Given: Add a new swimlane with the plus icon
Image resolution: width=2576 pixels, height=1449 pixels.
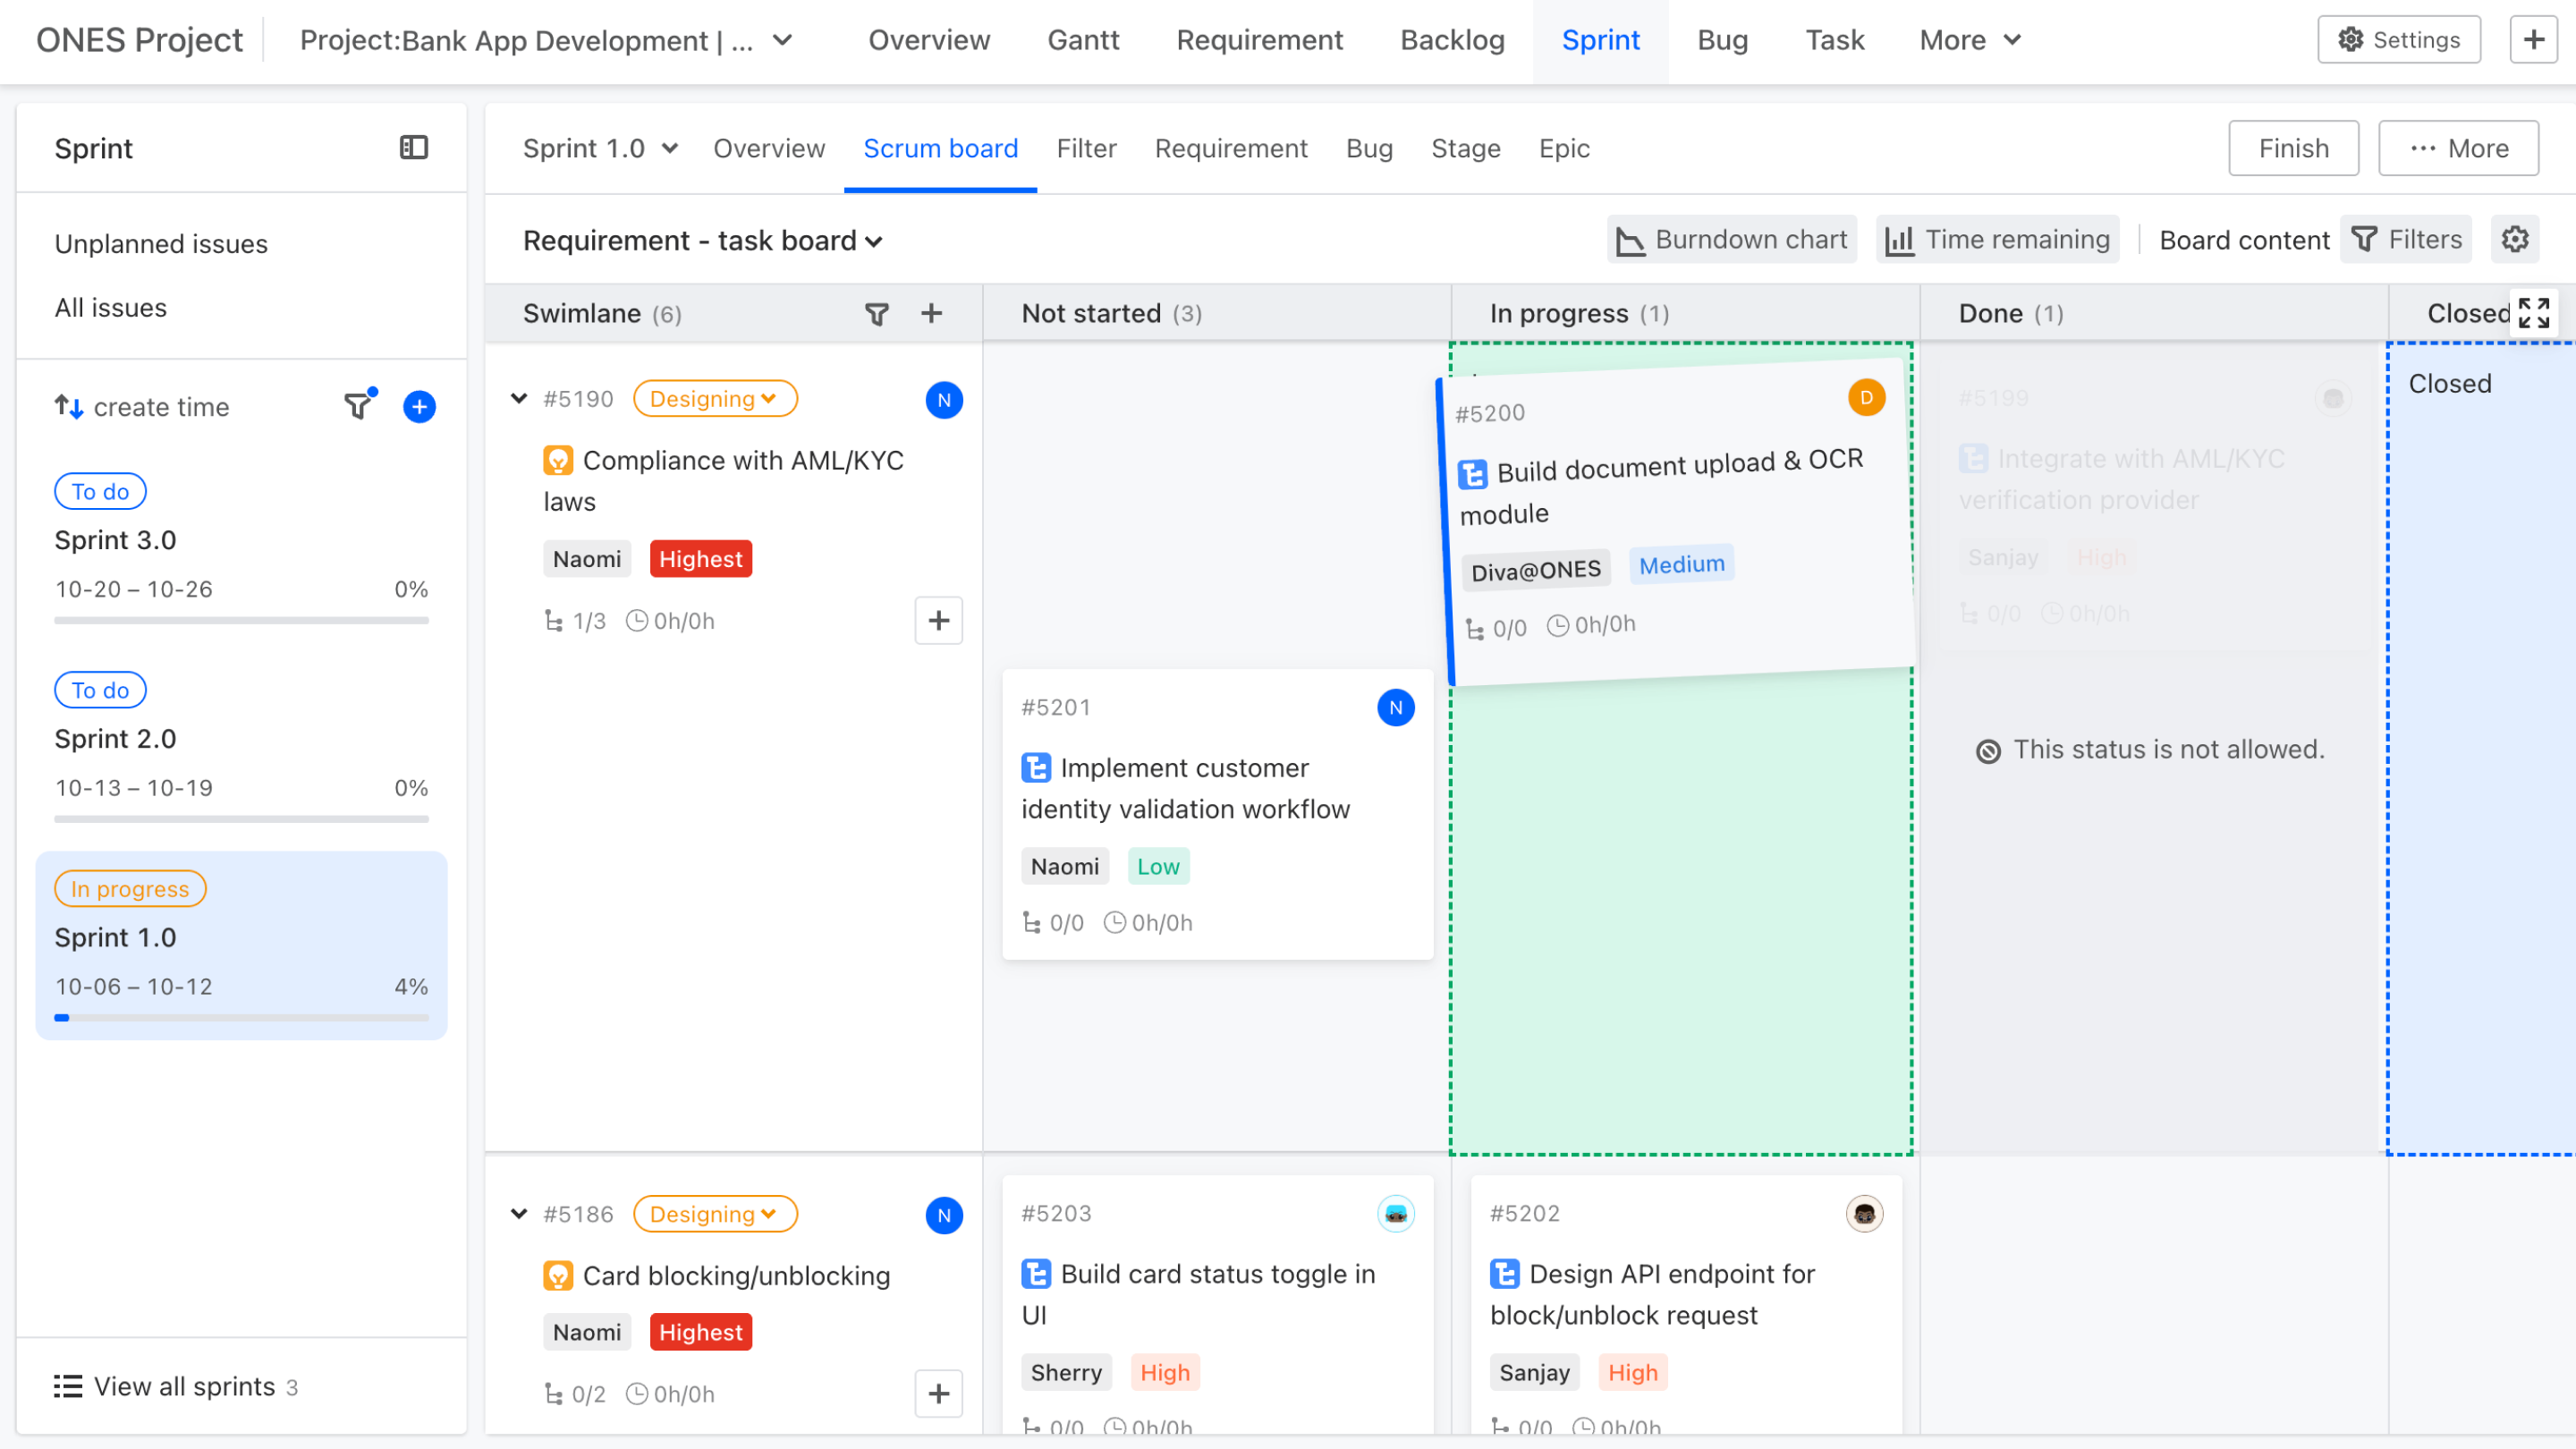Looking at the screenshot, I should coord(931,313).
